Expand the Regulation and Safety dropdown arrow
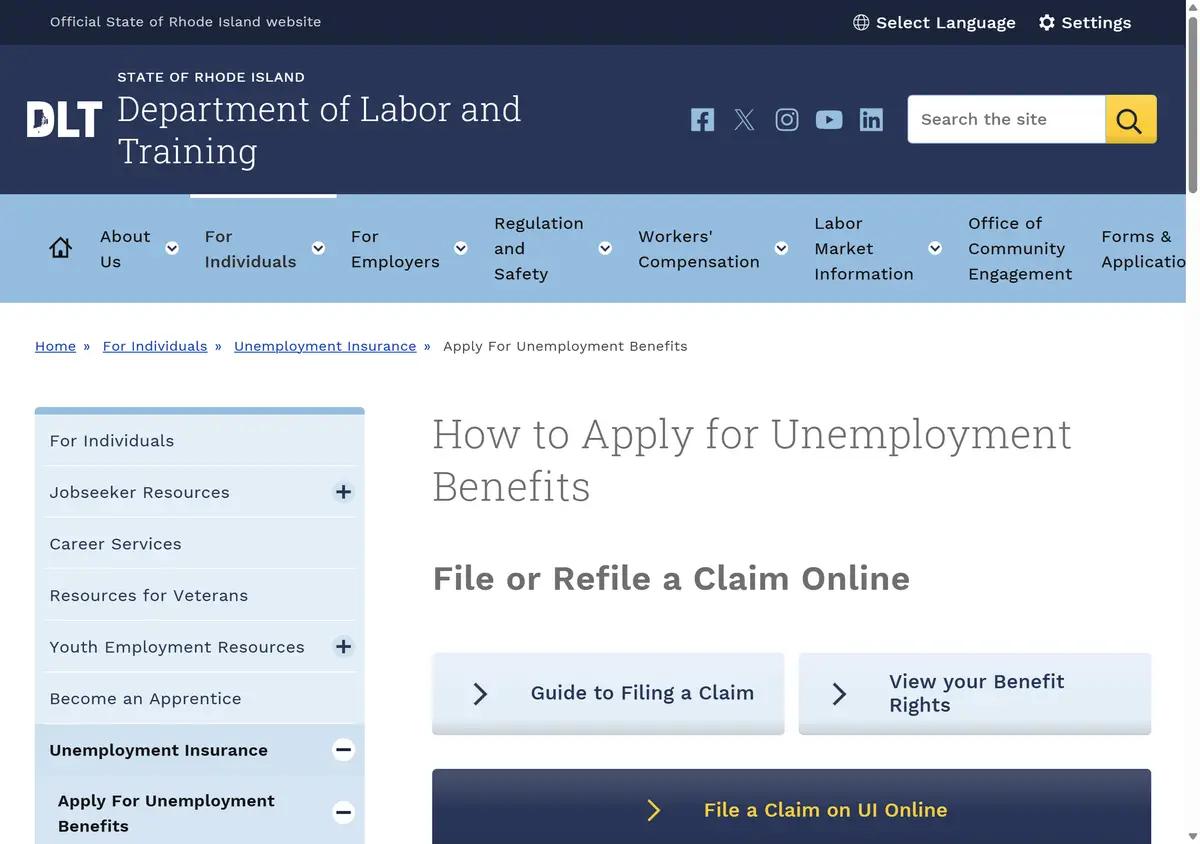The width and height of the screenshot is (1200, 844). point(605,248)
